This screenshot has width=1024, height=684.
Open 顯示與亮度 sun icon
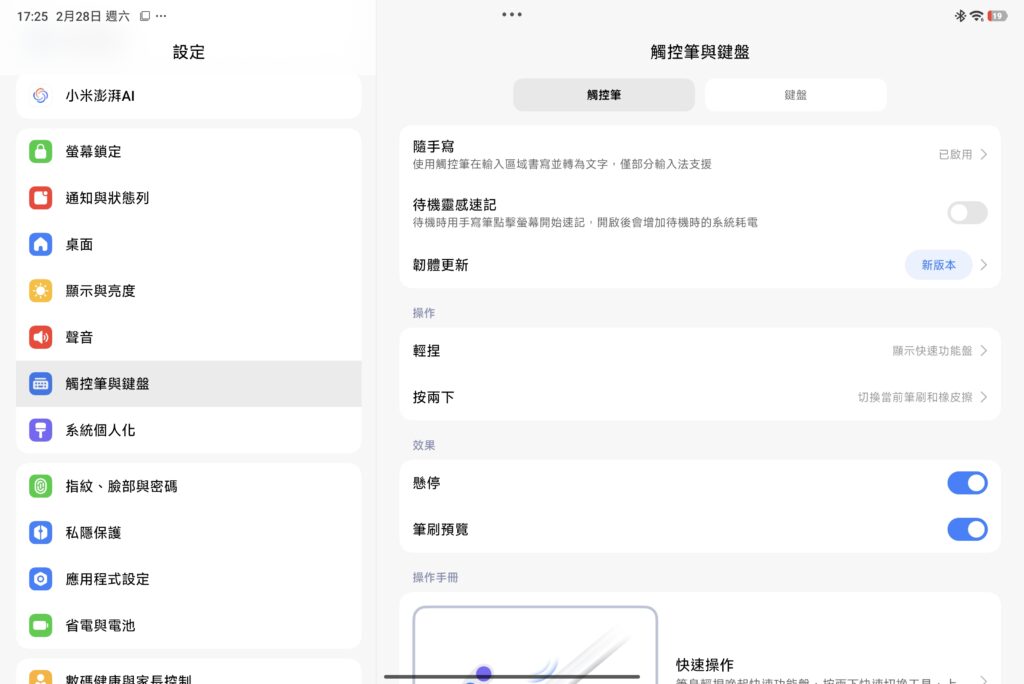pos(41,291)
